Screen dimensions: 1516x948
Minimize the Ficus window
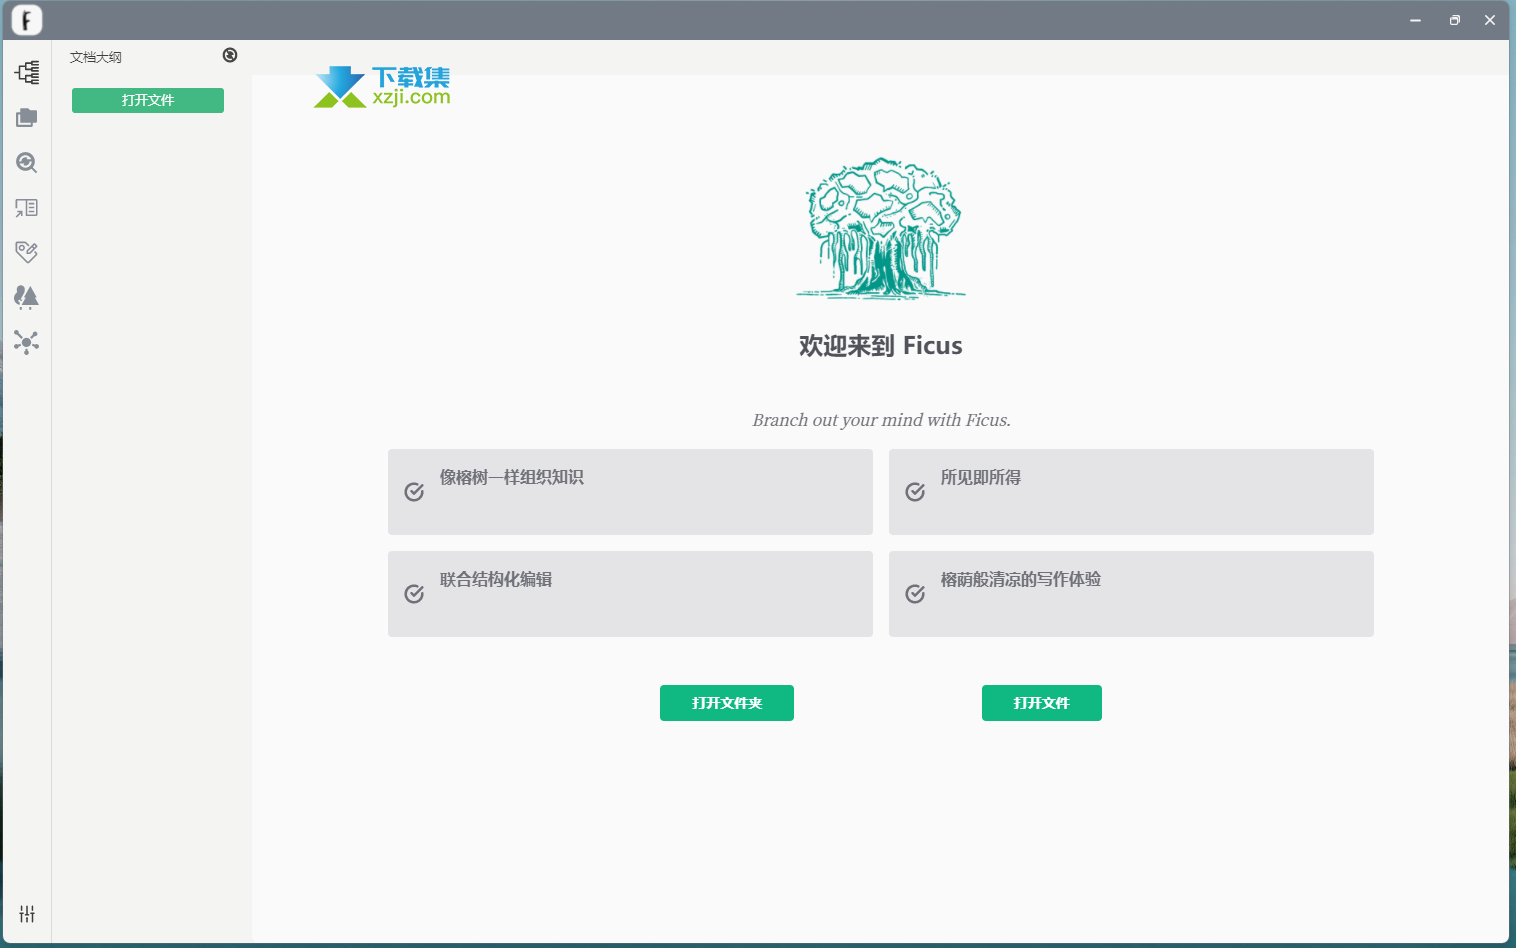1415,20
